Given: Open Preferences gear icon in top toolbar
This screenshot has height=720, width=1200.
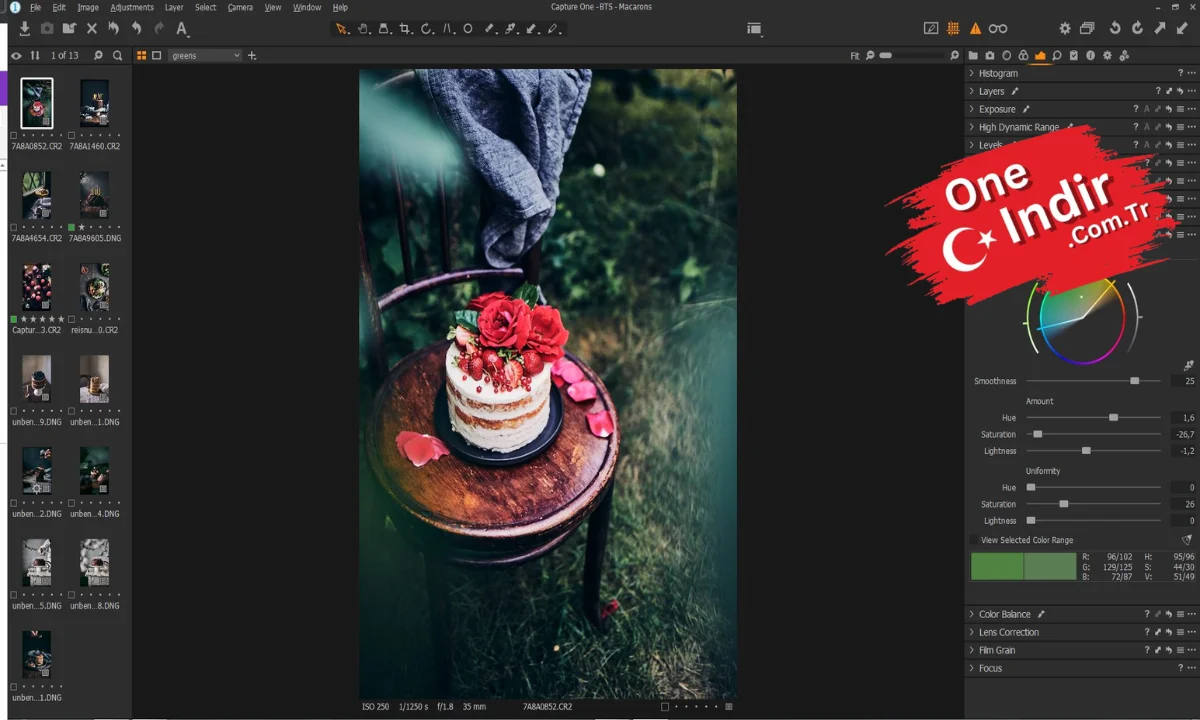Looking at the screenshot, I should (x=1065, y=29).
